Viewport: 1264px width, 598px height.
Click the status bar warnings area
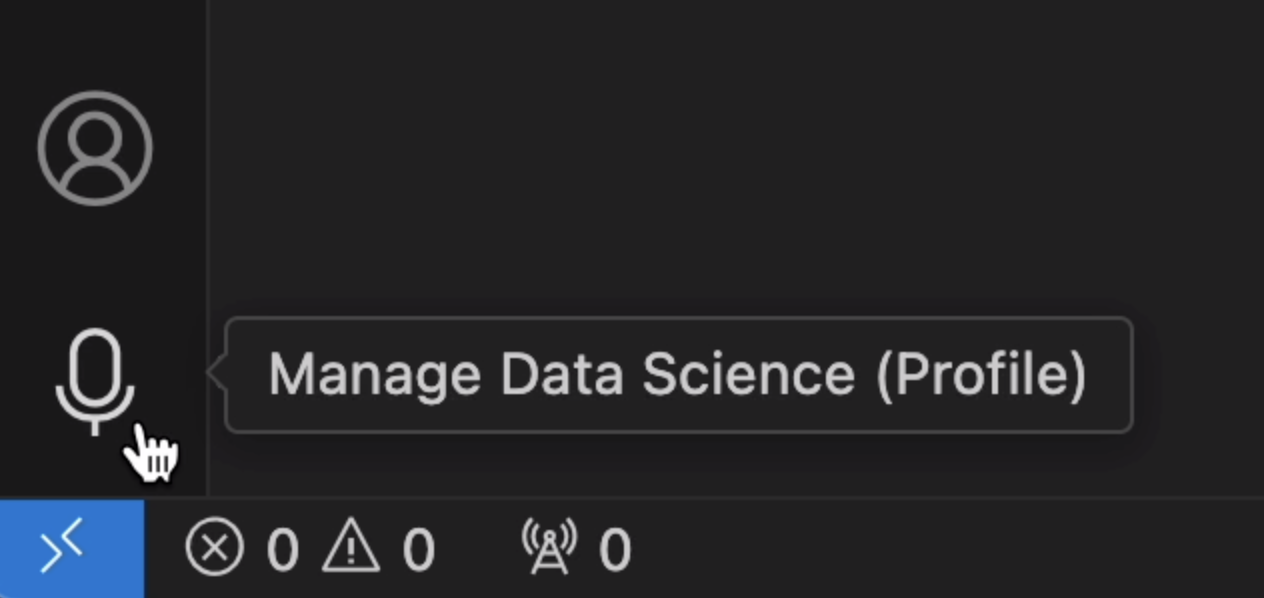(x=385, y=547)
